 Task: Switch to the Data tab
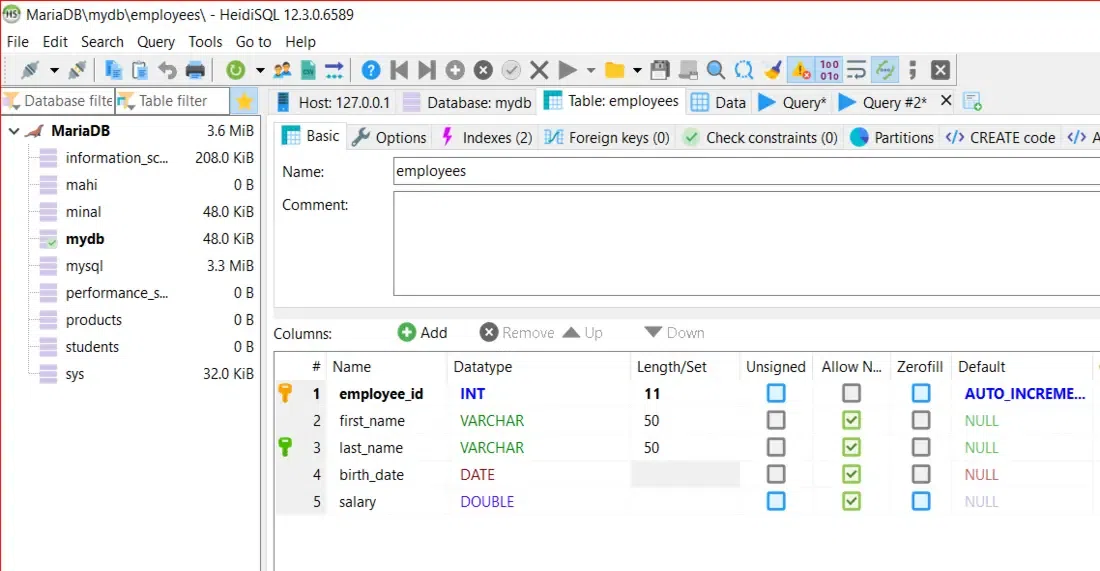point(718,102)
